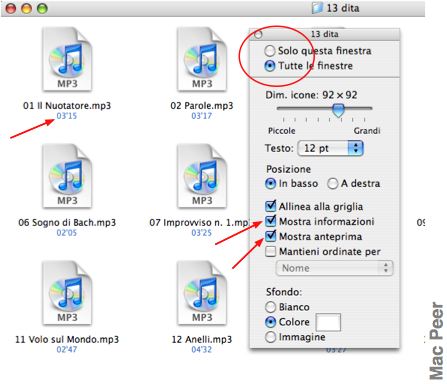Select the 02 Parole.mp3 file icon
The height and width of the screenshot is (384, 447).
click(202, 59)
